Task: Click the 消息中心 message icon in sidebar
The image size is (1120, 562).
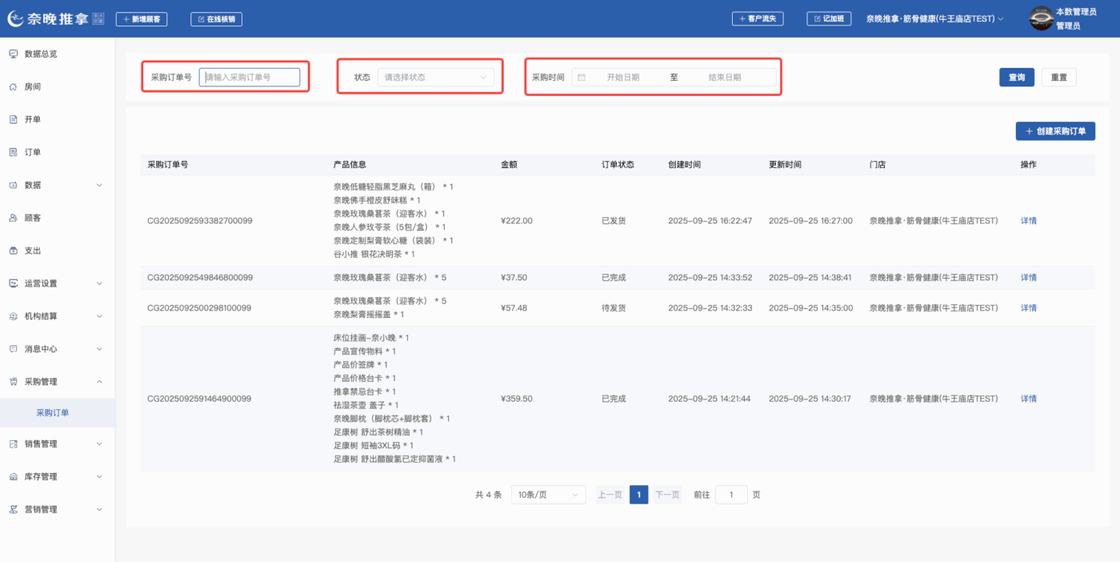Action: [13, 349]
